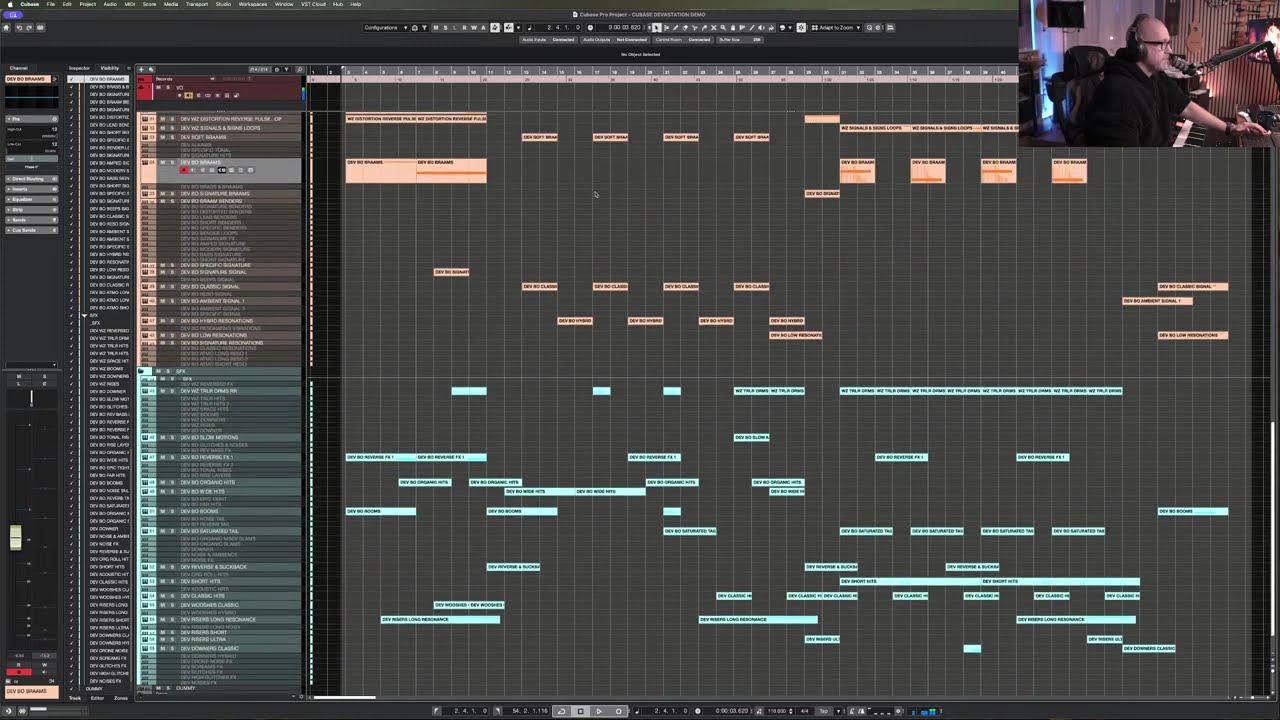Toggle the Cycle loop button in transport
Screen dimensions: 1280x720
coord(561,711)
